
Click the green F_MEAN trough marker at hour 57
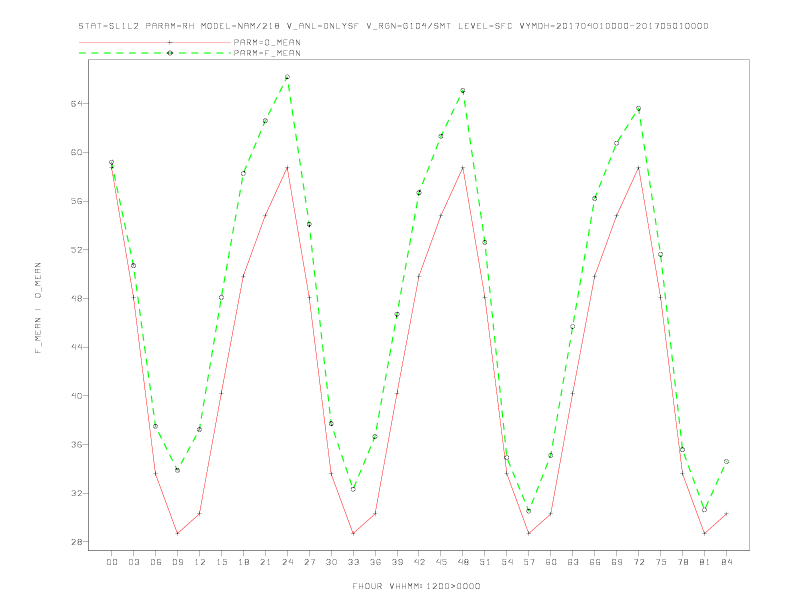(529, 511)
